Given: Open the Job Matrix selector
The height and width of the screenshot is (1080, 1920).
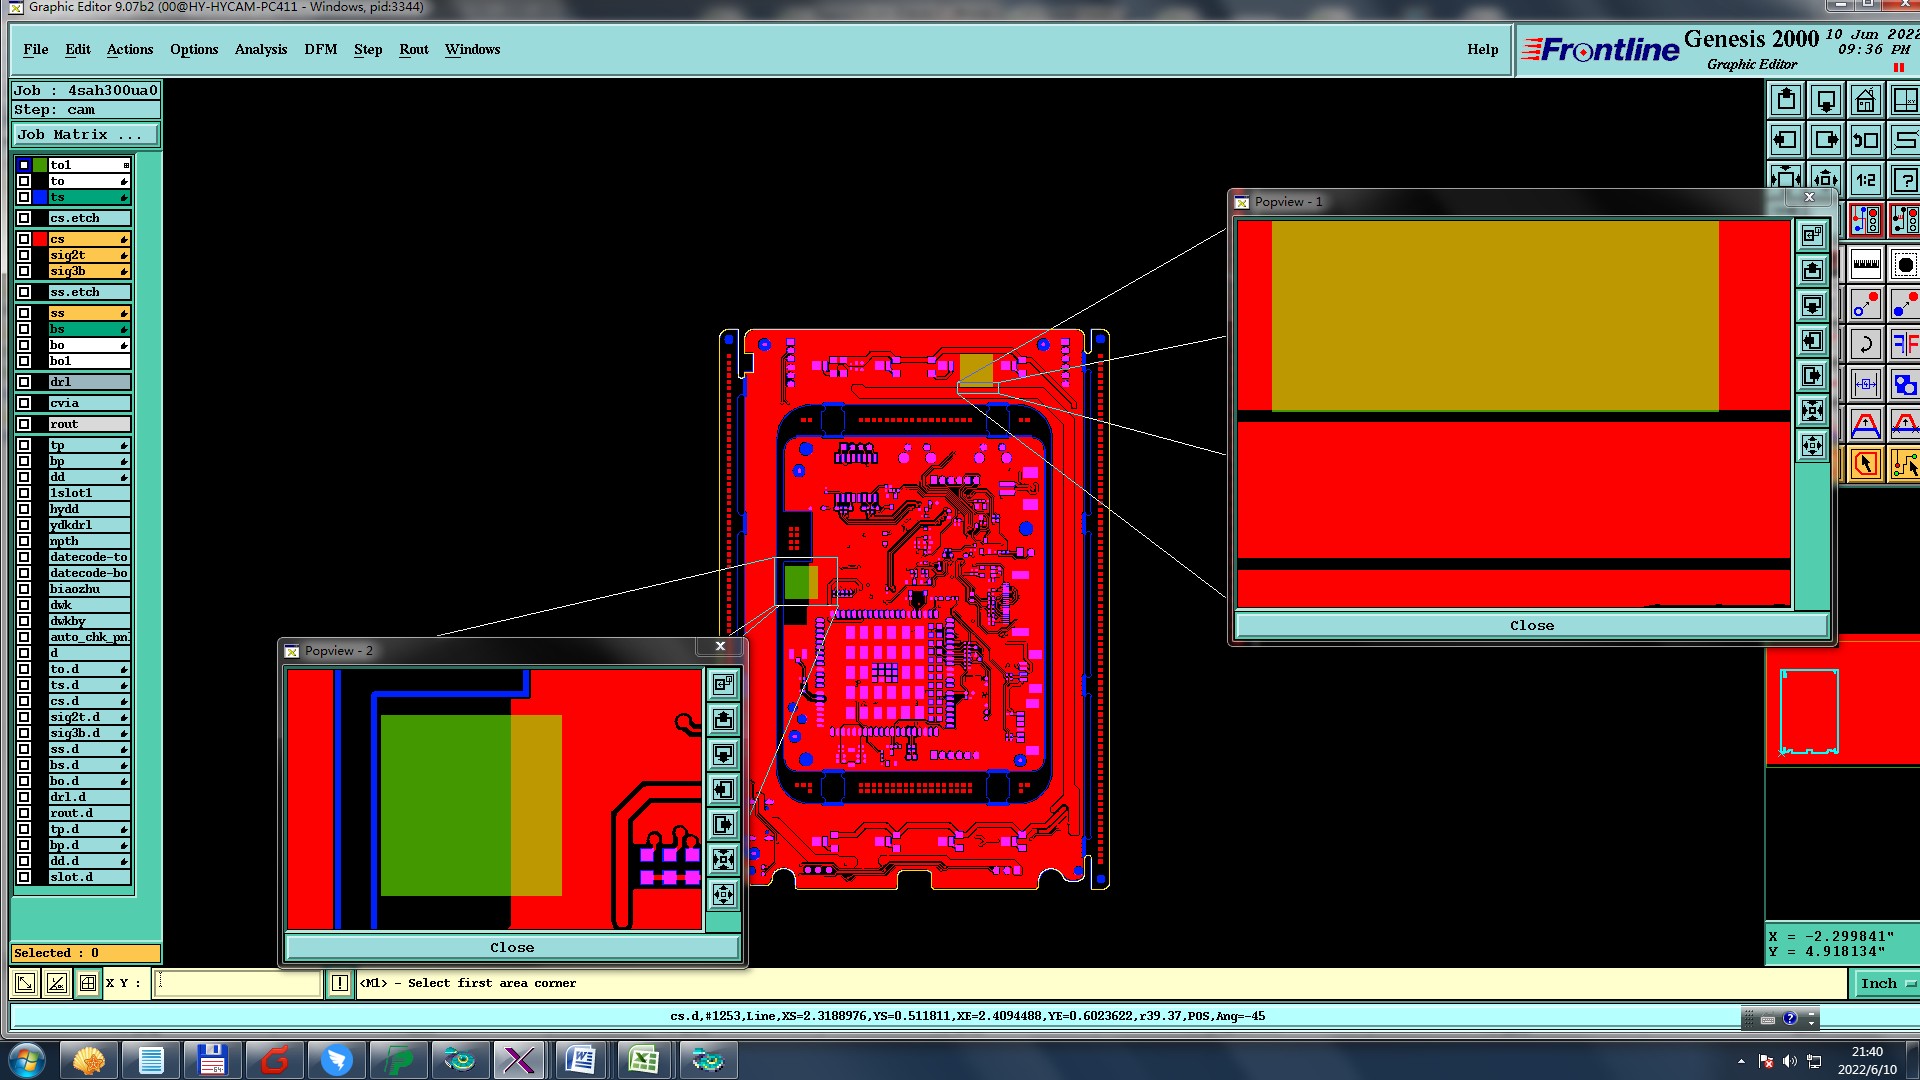Looking at the screenshot, I should [85, 134].
